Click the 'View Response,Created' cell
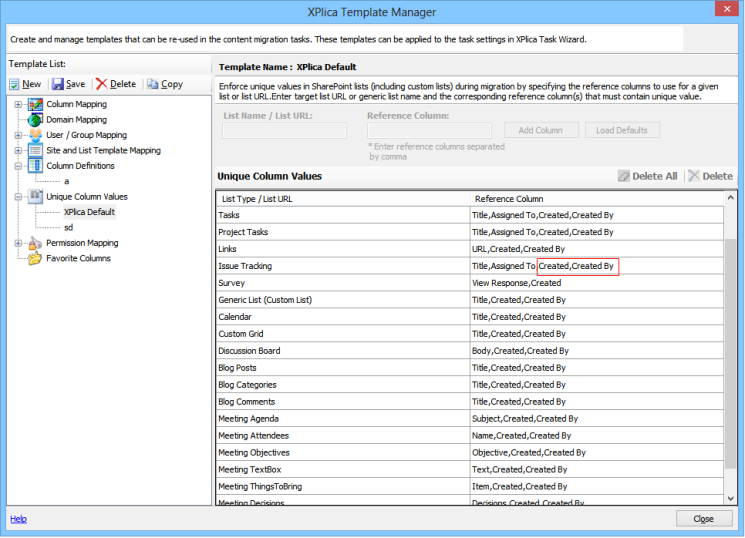This screenshot has height=538, width=745. [597, 283]
